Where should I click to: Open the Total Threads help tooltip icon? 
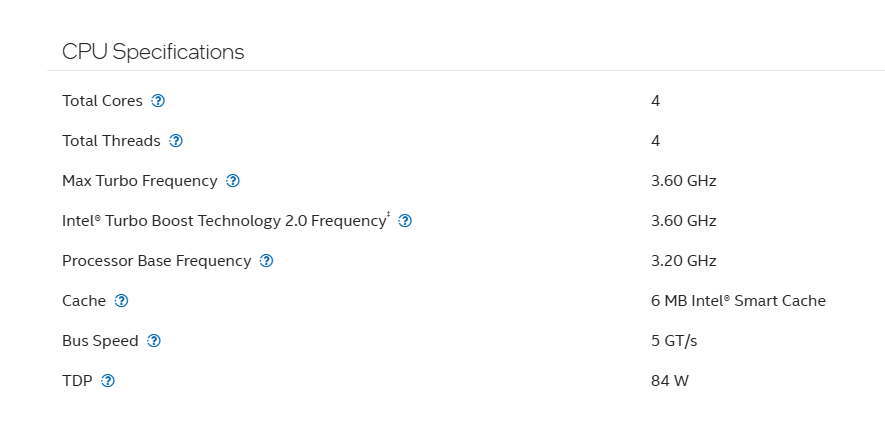(176, 141)
